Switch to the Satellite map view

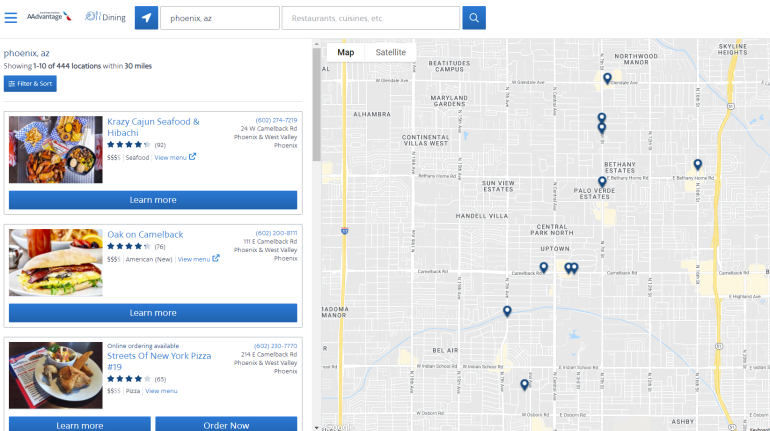(x=390, y=52)
